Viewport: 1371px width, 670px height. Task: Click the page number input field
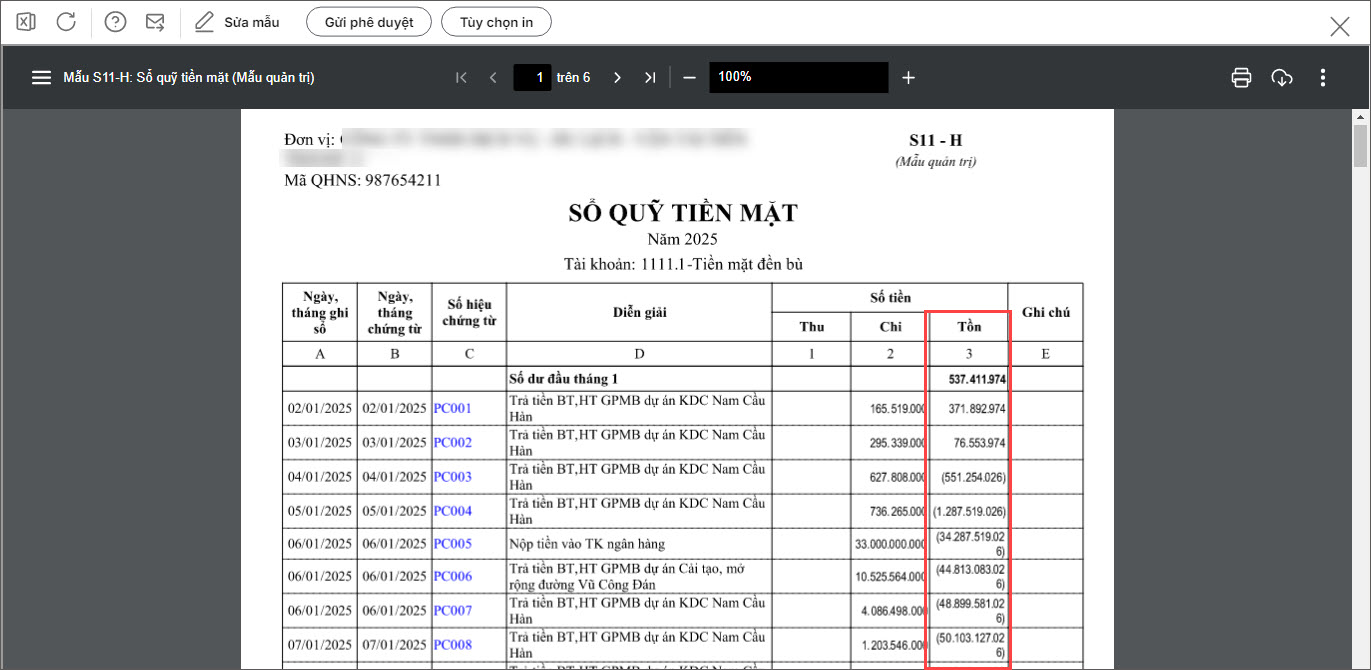pos(532,77)
